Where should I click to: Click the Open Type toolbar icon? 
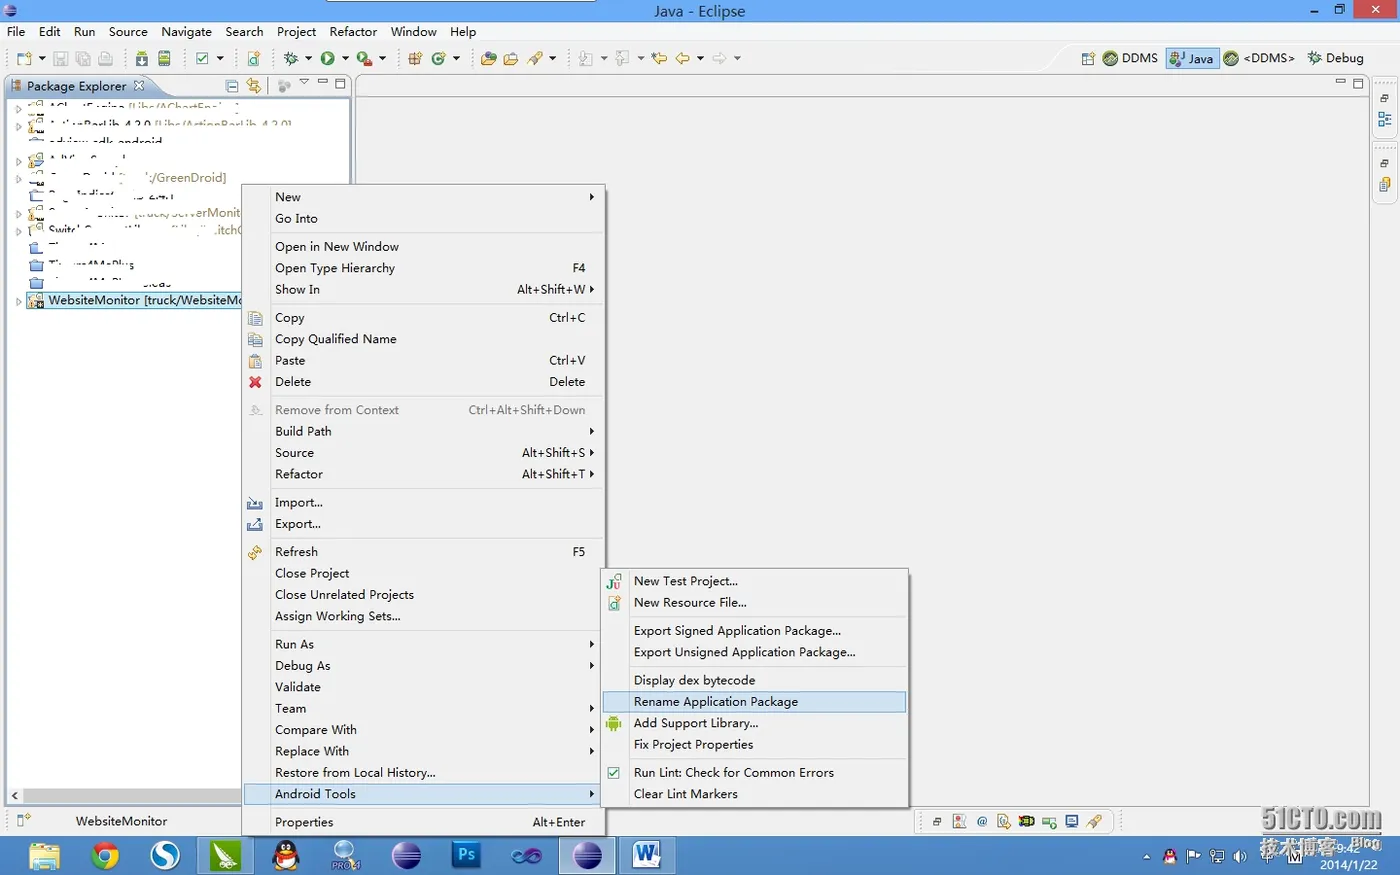[x=488, y=59]
